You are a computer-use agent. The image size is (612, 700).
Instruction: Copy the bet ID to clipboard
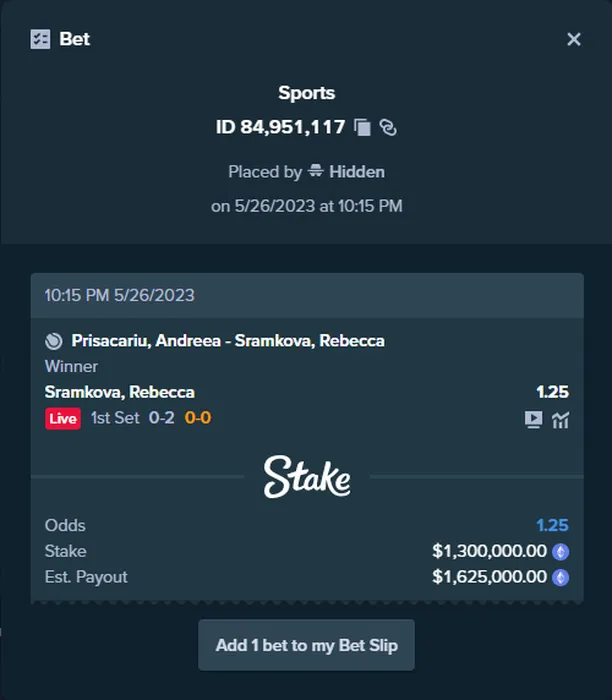pyautogui.click(x=363, y=127)
